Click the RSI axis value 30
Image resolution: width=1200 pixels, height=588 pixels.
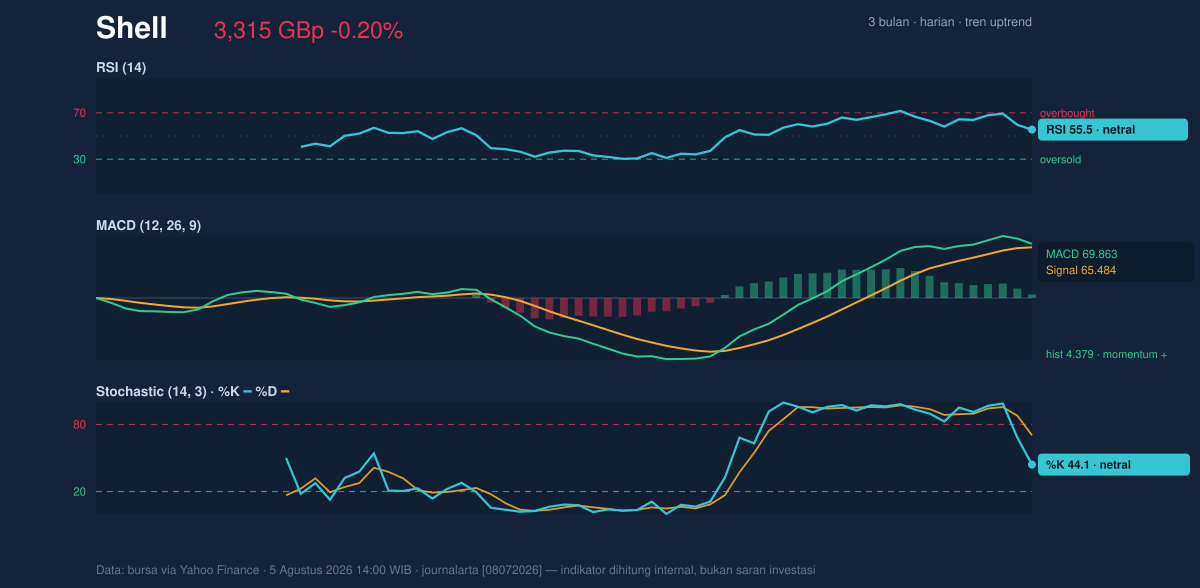[79, 159]
